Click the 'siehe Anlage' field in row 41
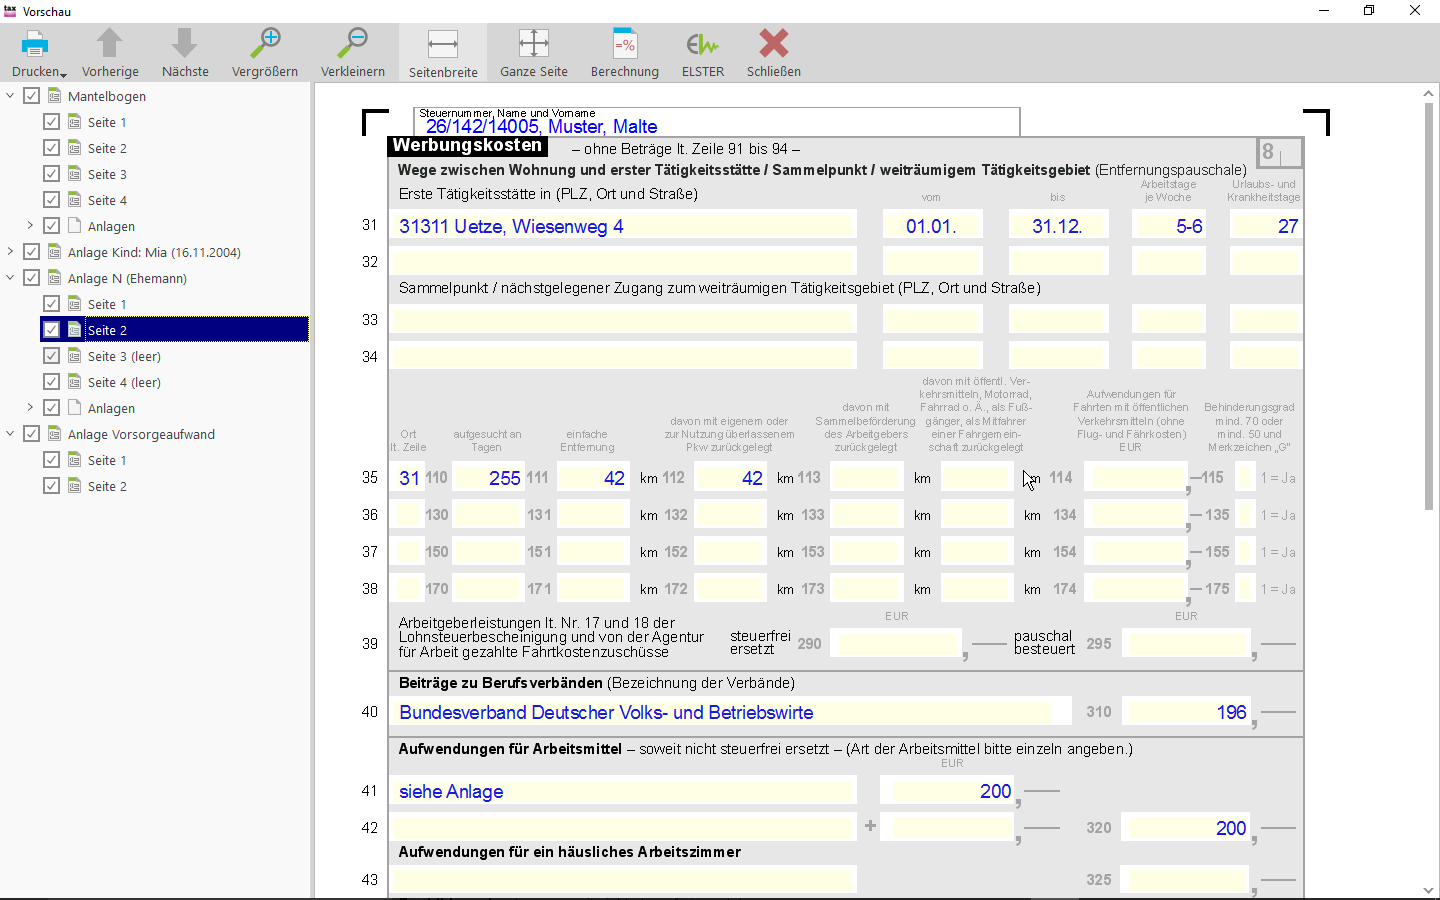Screen dimensions: 1440x900 coord(624,791)
